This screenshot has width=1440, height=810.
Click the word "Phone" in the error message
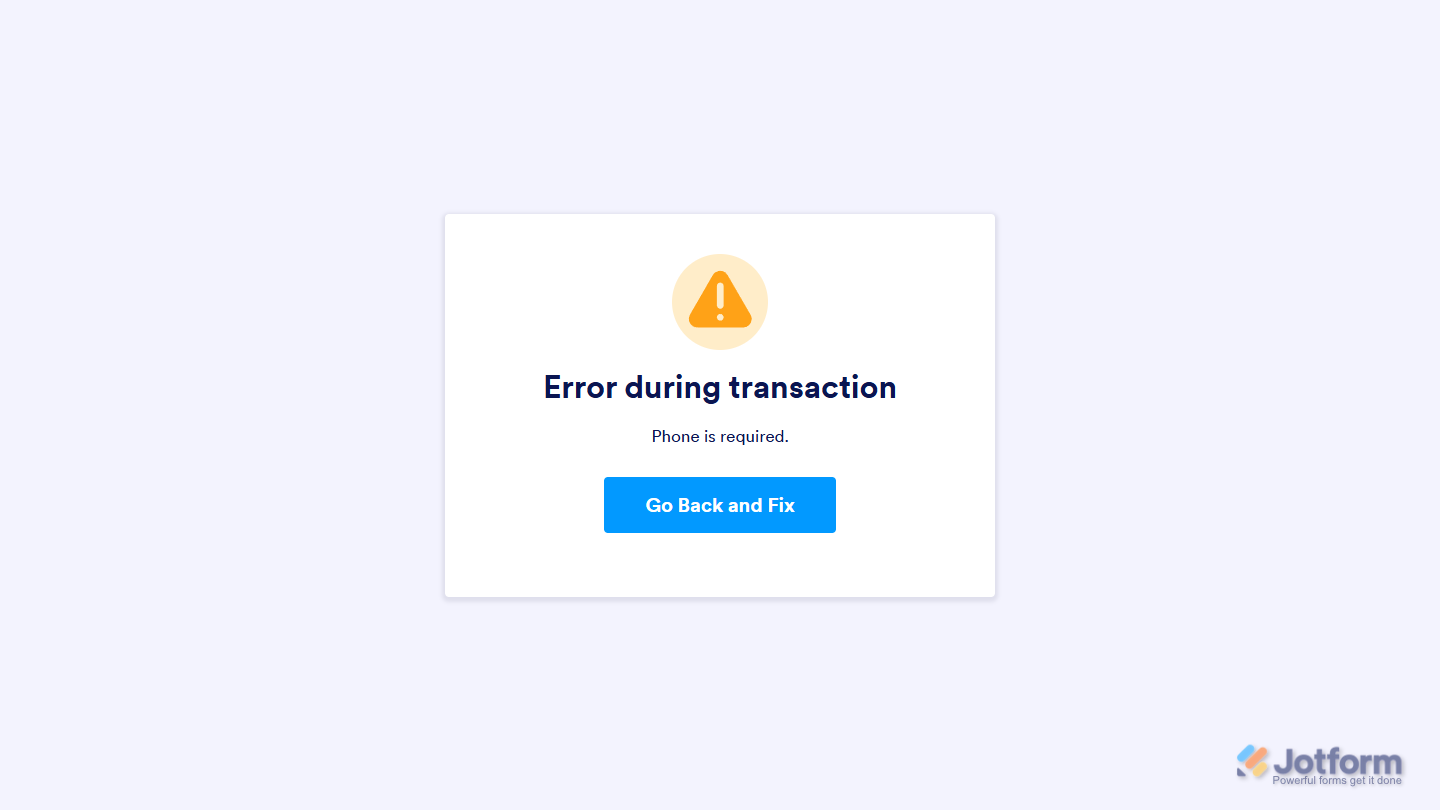click(675, 436)
